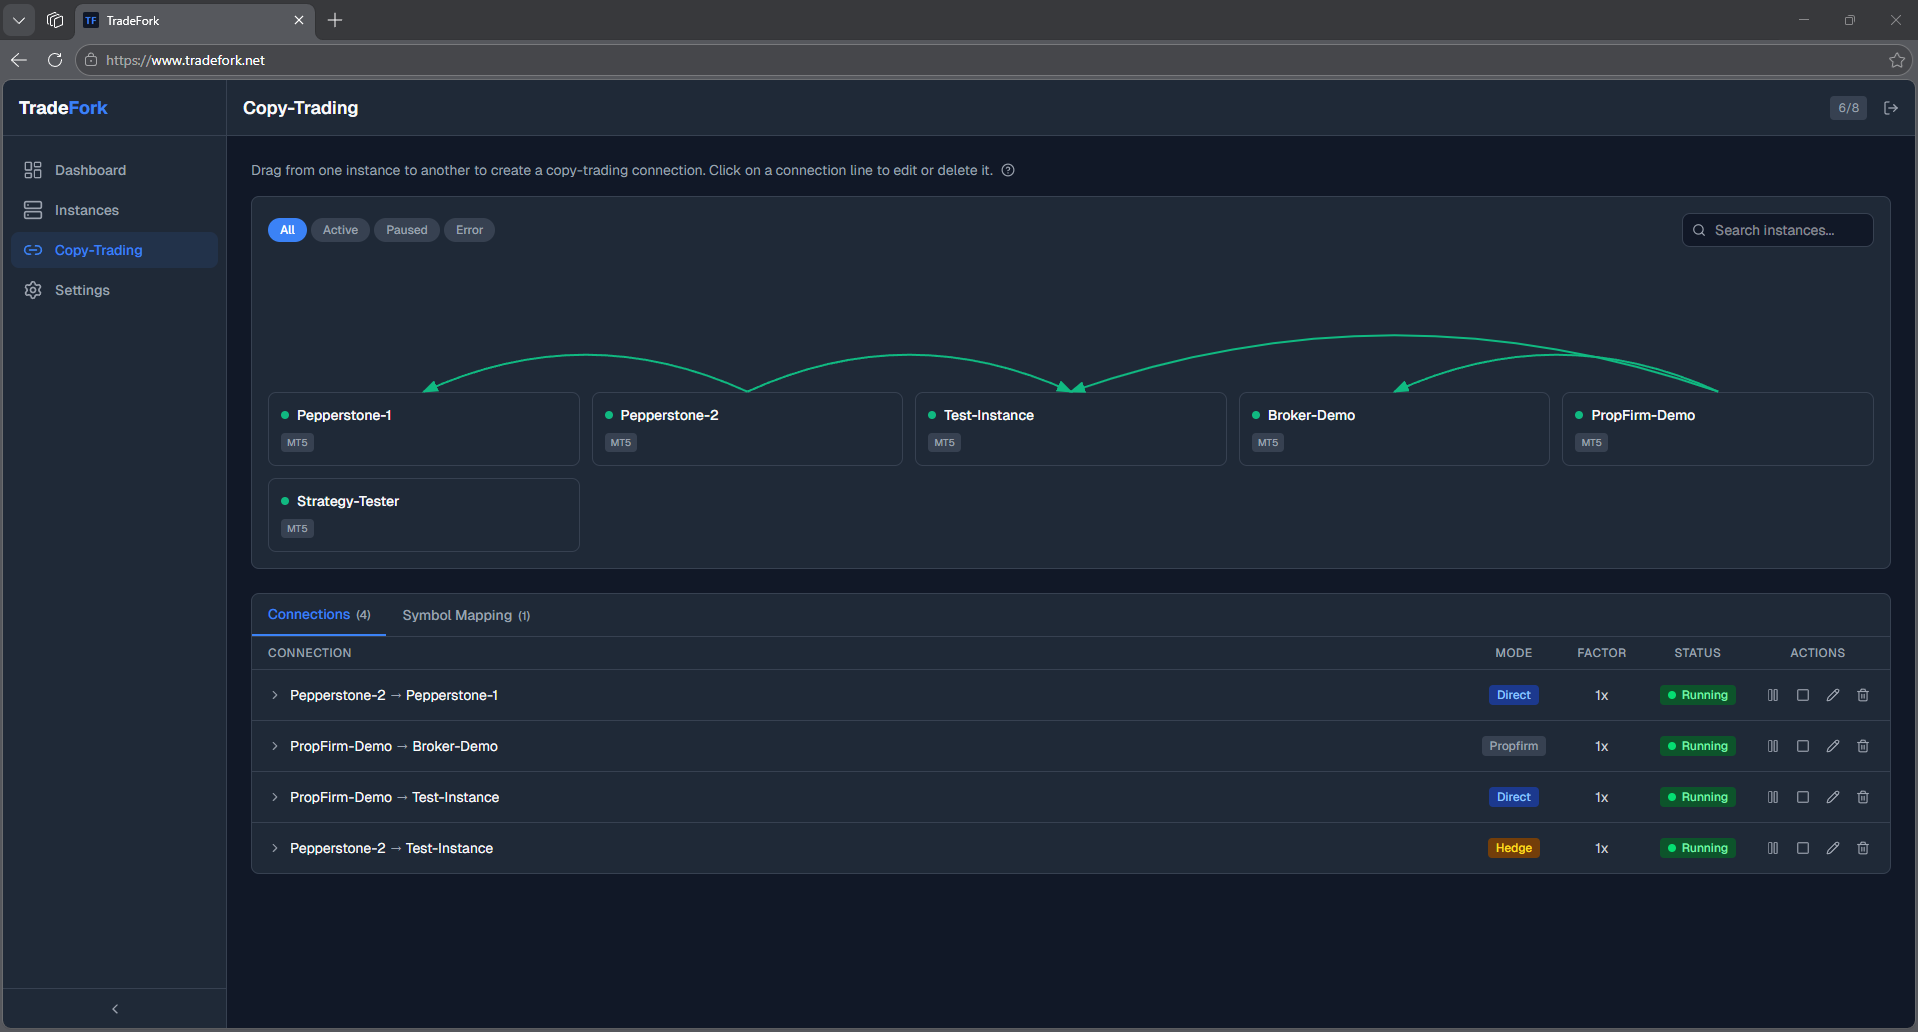This screenshot has width=1918, height=1032.
Task: Focus the Search instances field
Action: [x=1777, y=230]
